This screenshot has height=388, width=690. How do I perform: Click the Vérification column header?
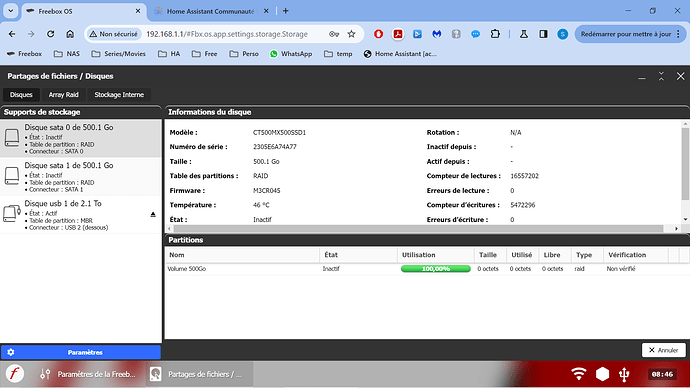point(635,255)
